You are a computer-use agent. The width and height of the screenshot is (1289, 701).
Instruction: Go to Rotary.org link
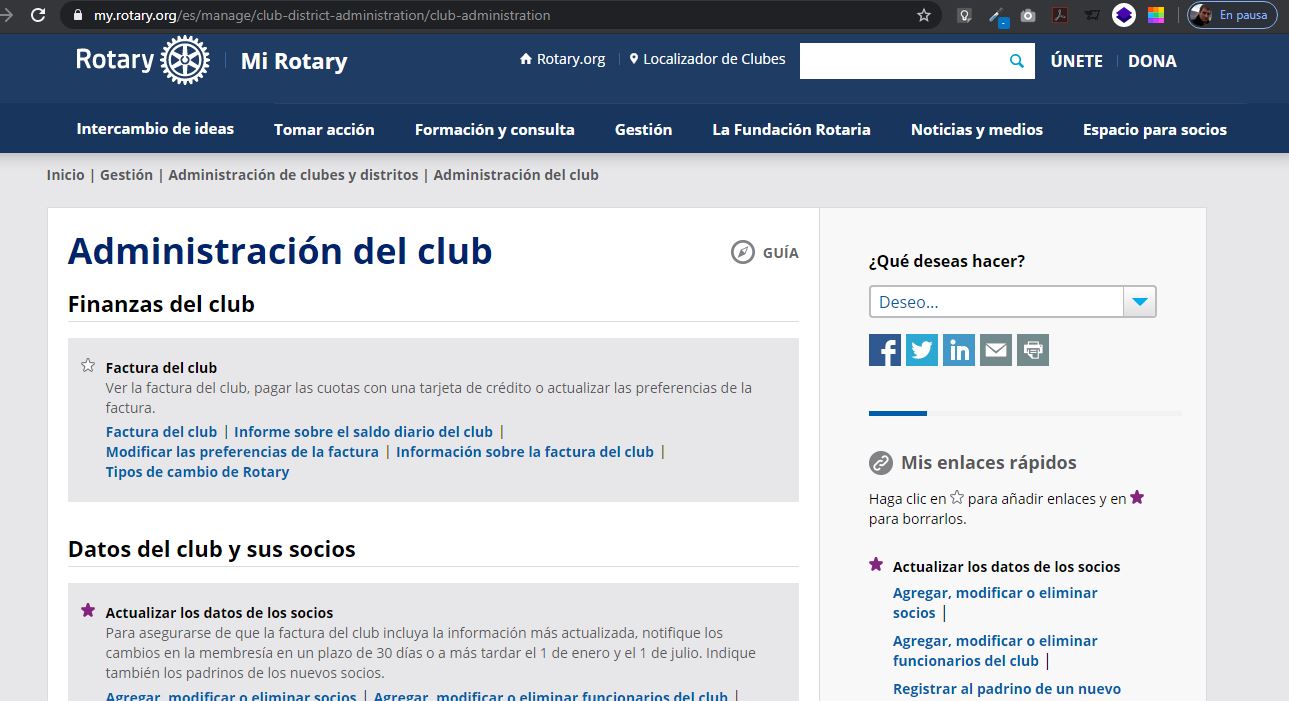563,59
